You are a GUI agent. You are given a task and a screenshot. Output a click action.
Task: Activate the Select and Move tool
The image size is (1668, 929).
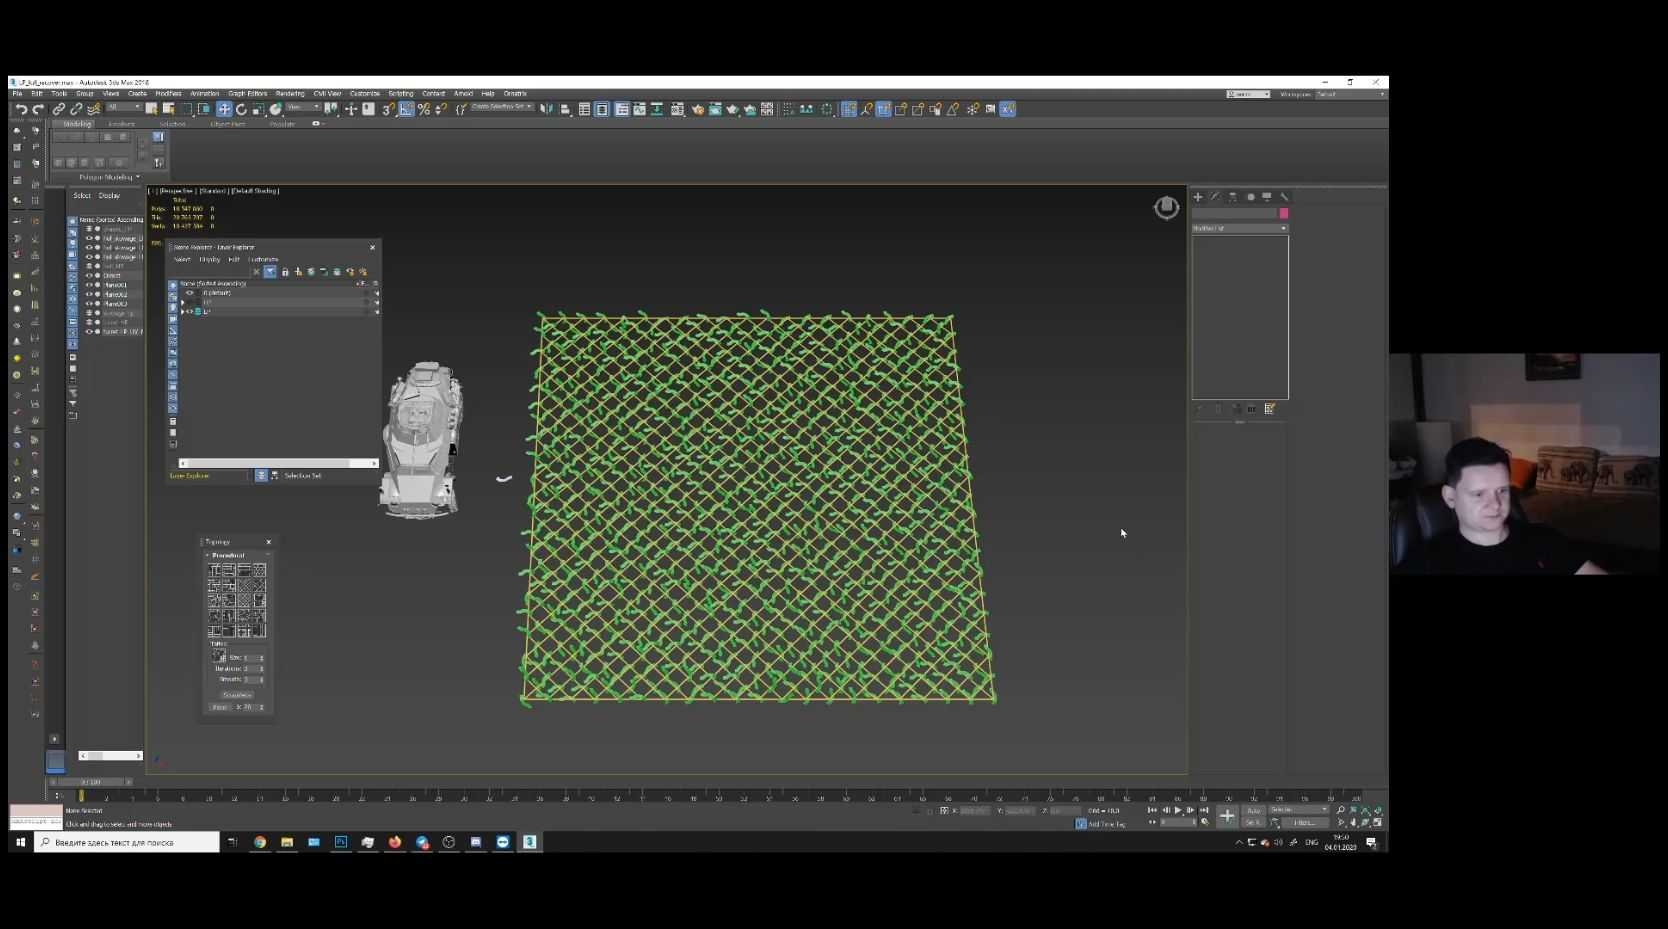point(224,109)
